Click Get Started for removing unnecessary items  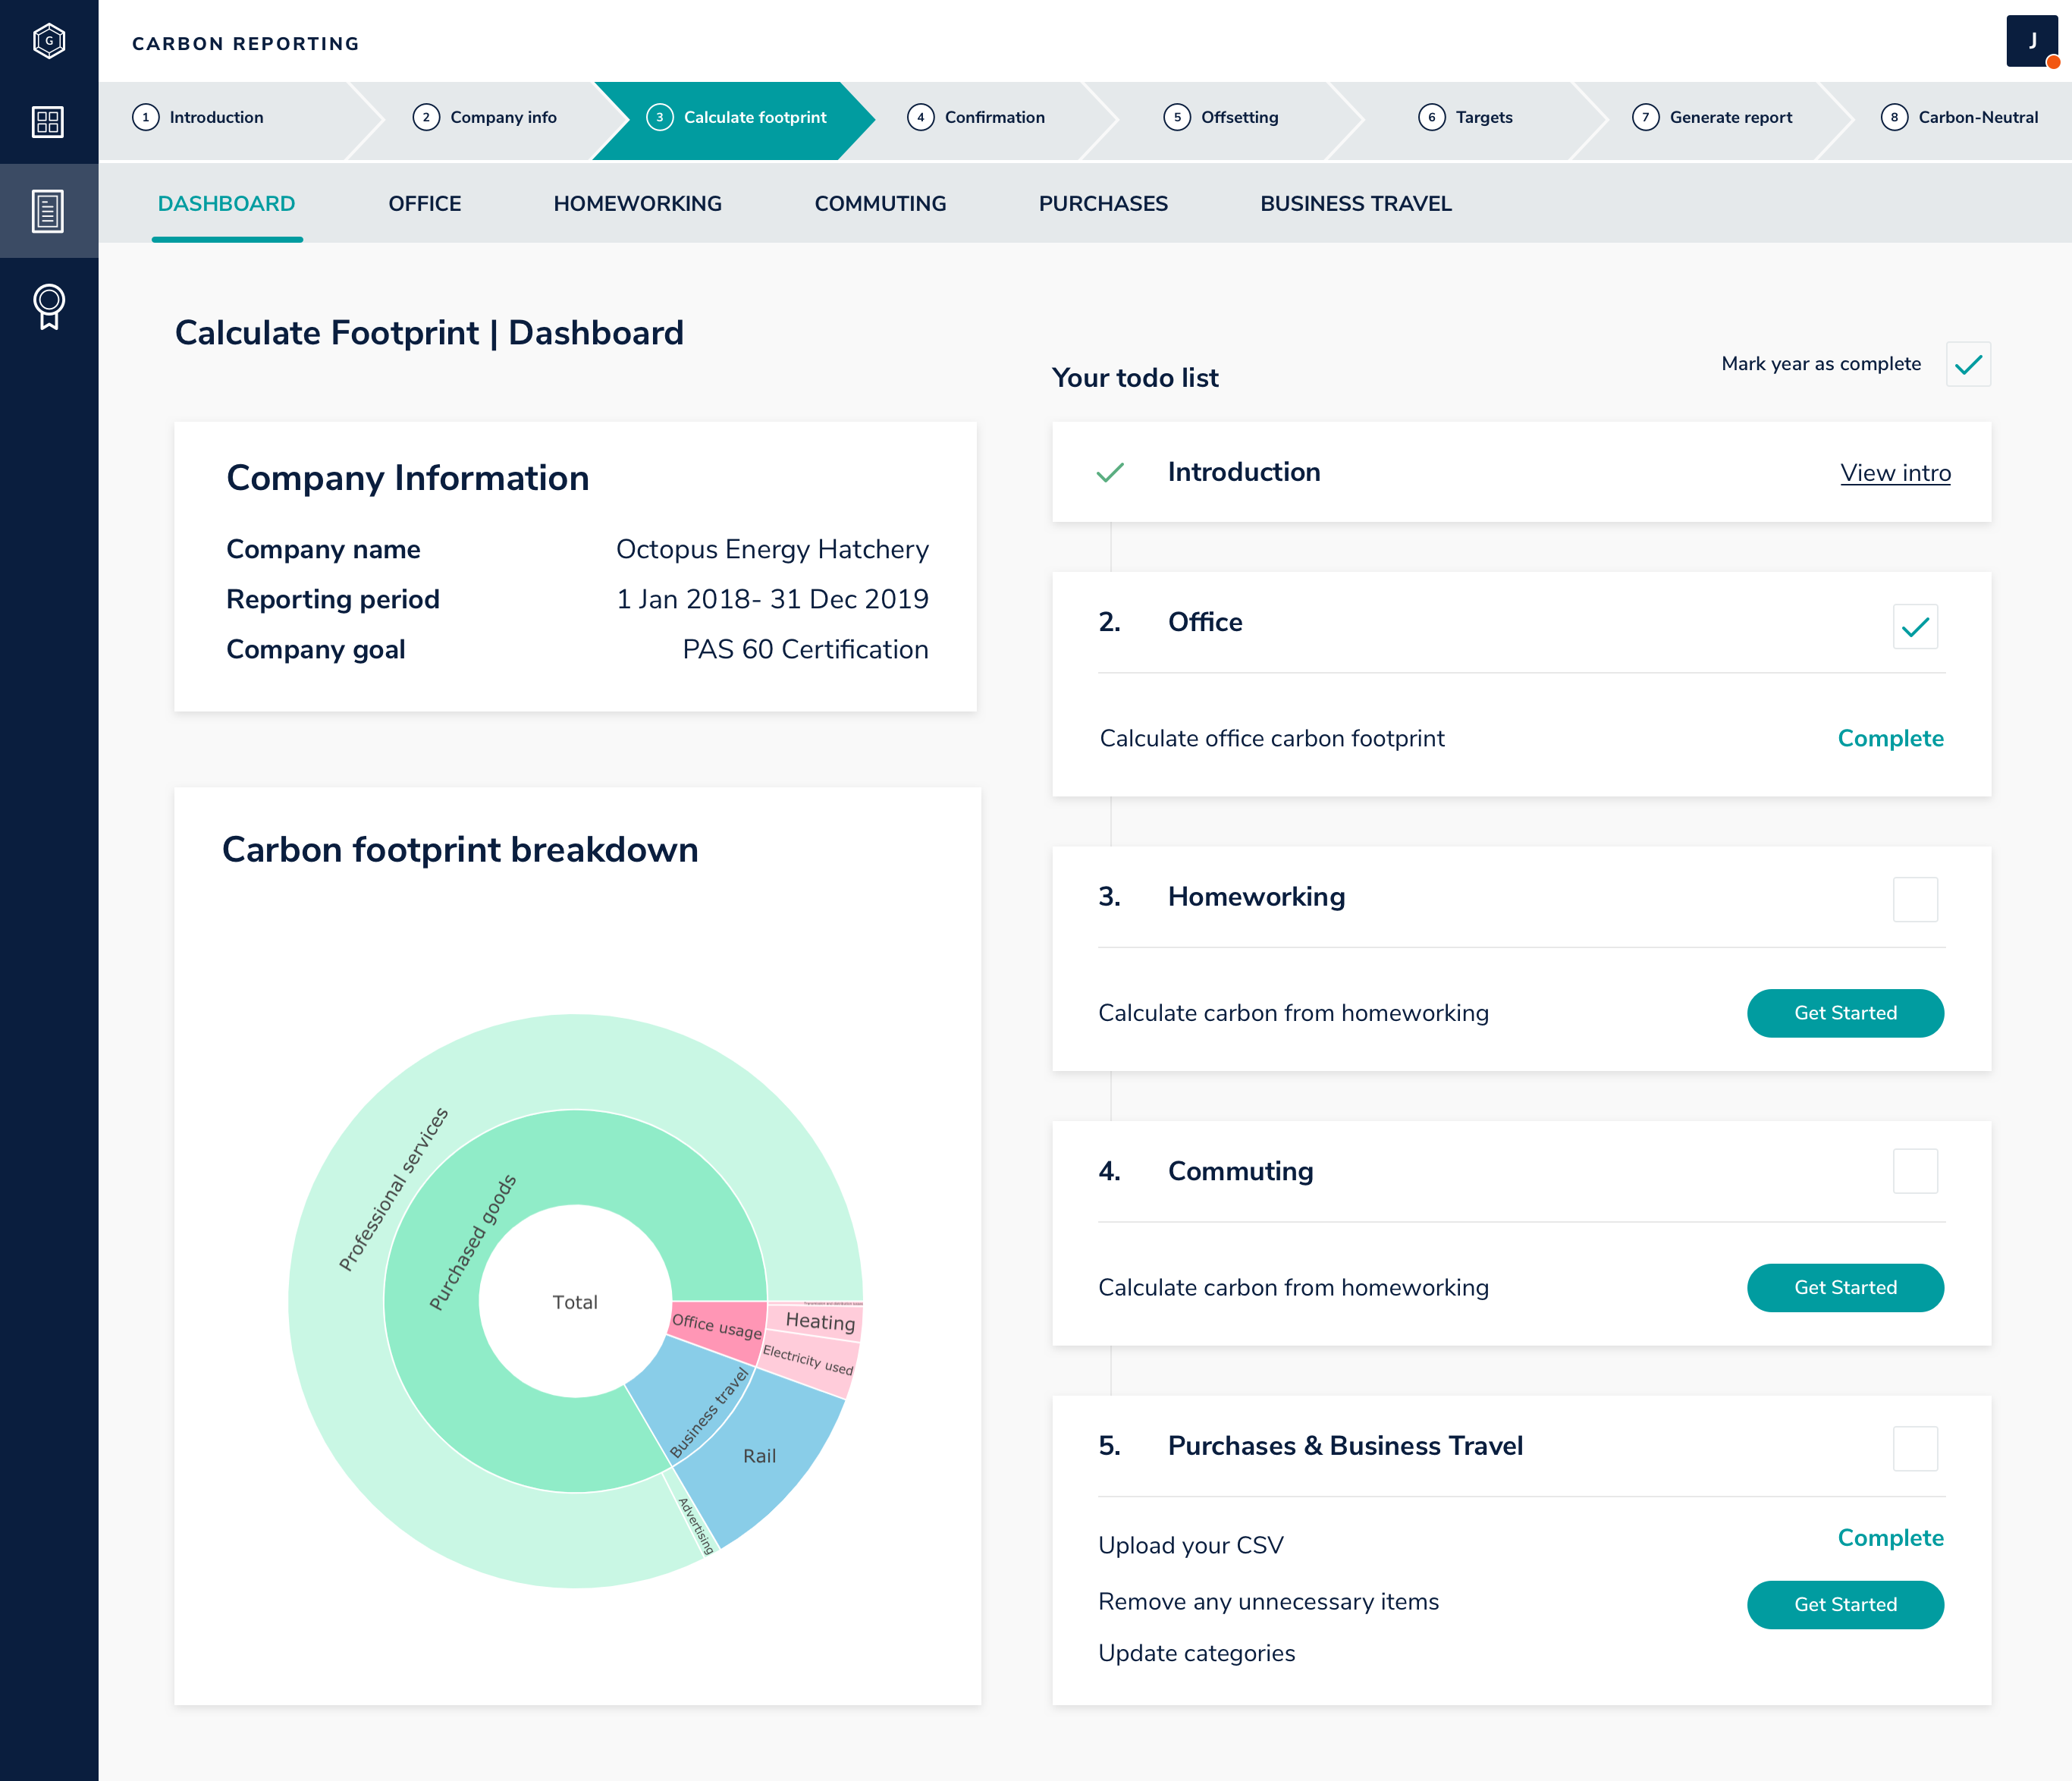1845,1604
